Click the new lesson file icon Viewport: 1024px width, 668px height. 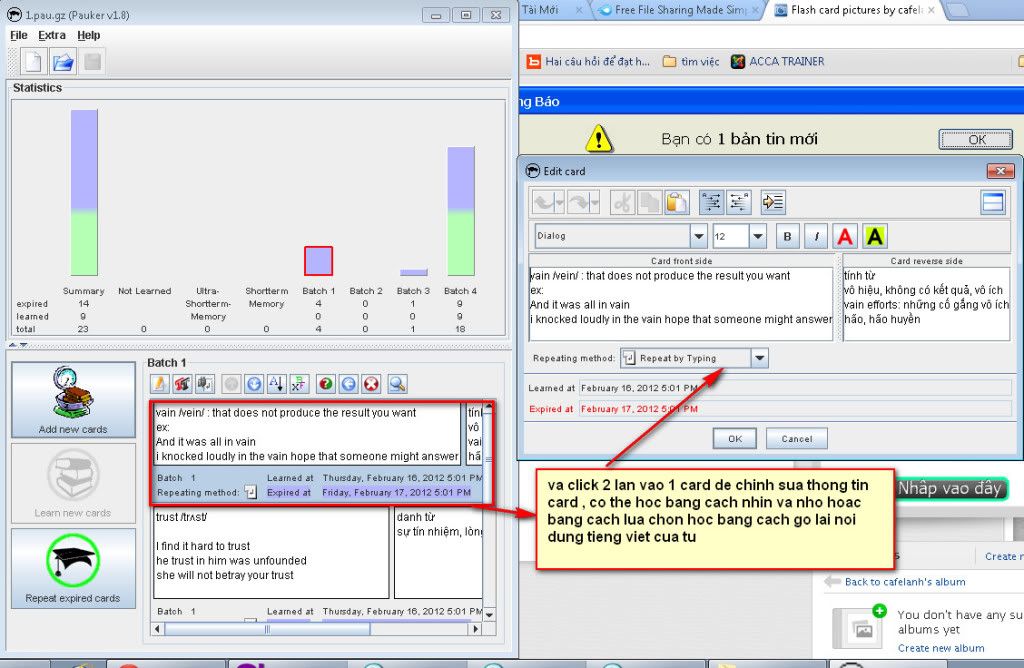[33, 61]
